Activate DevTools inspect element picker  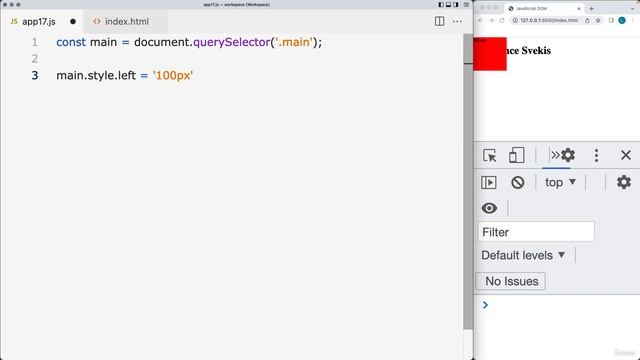[489, 156]
